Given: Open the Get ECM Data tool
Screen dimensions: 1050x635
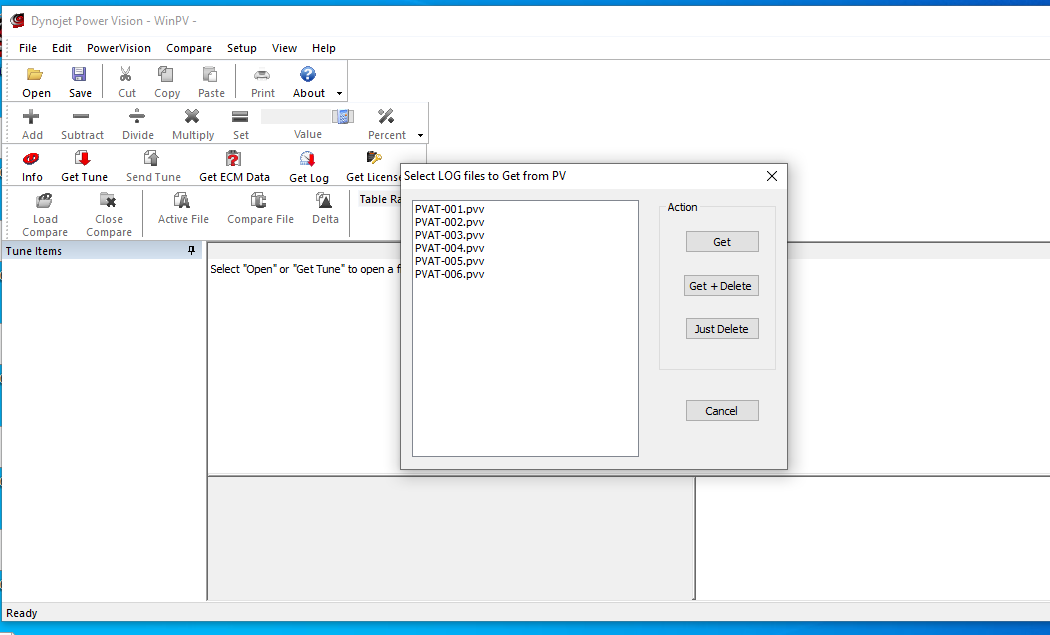Looking at the screenshot, I should pos(234,159).
